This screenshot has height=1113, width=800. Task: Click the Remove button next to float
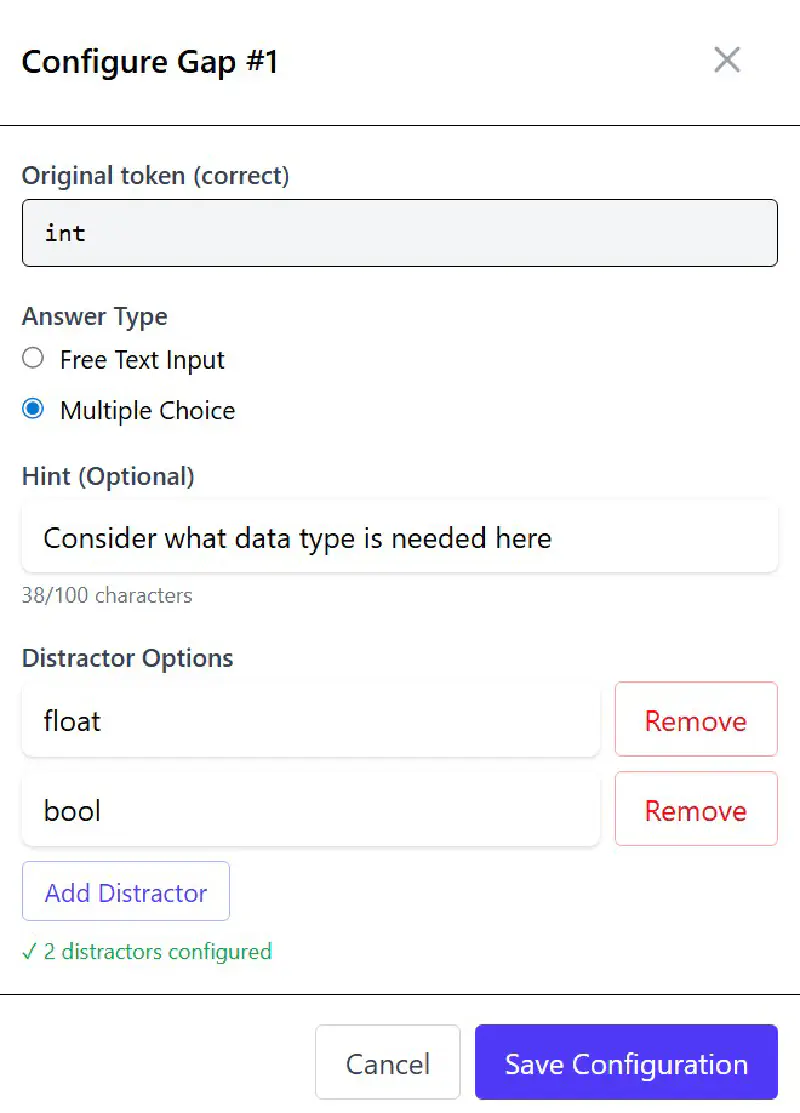(696, 719)
